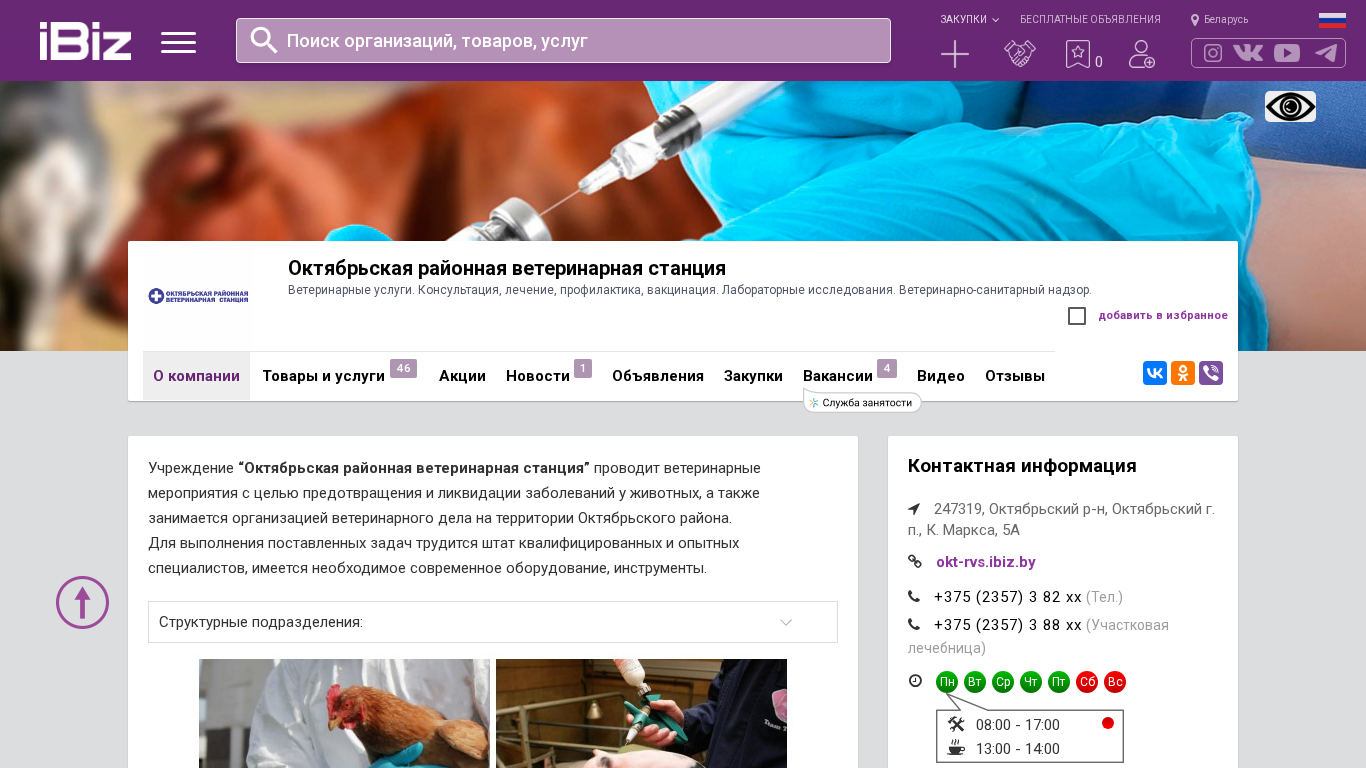
Task: Open the Telegram icon in header
Action: coord(1326,53)
